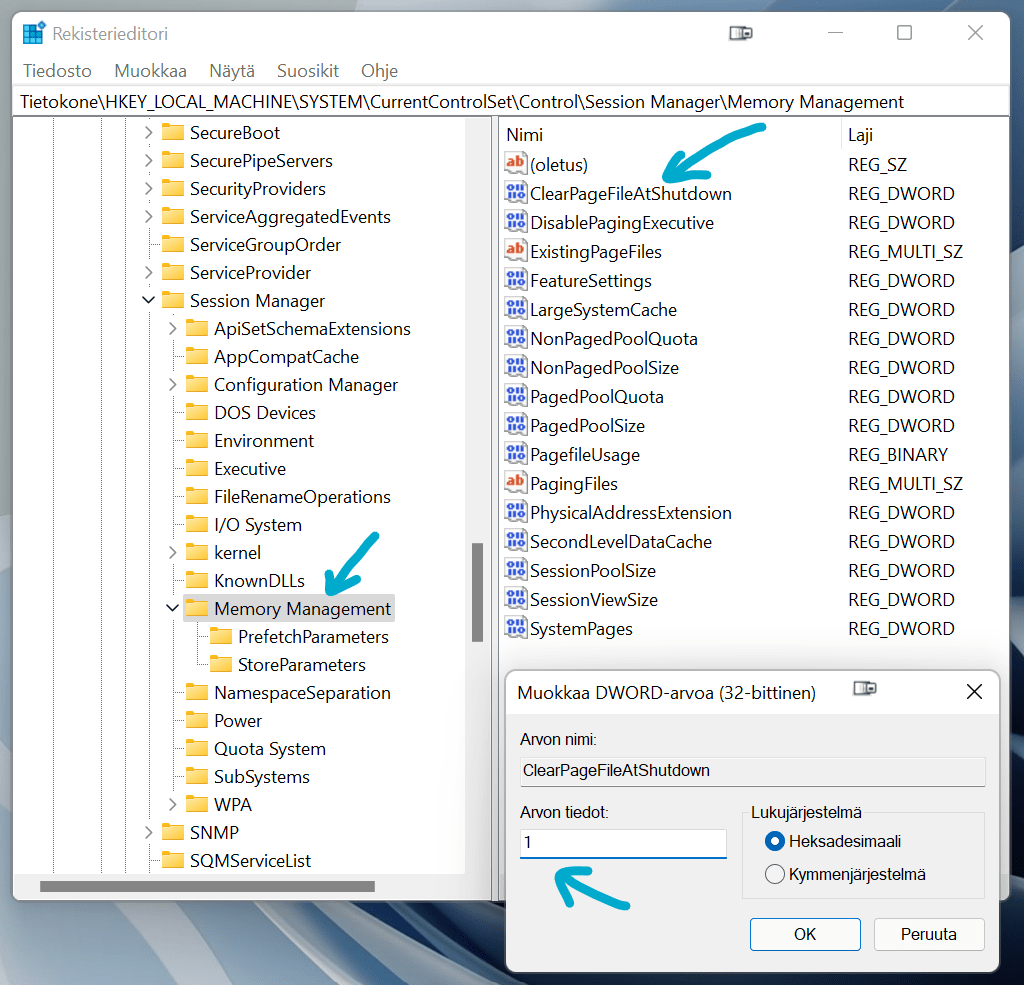The height and width of the screenshot is (985, 1024).
Task: Open the Tiedosto menu
Action: (57, 71)
